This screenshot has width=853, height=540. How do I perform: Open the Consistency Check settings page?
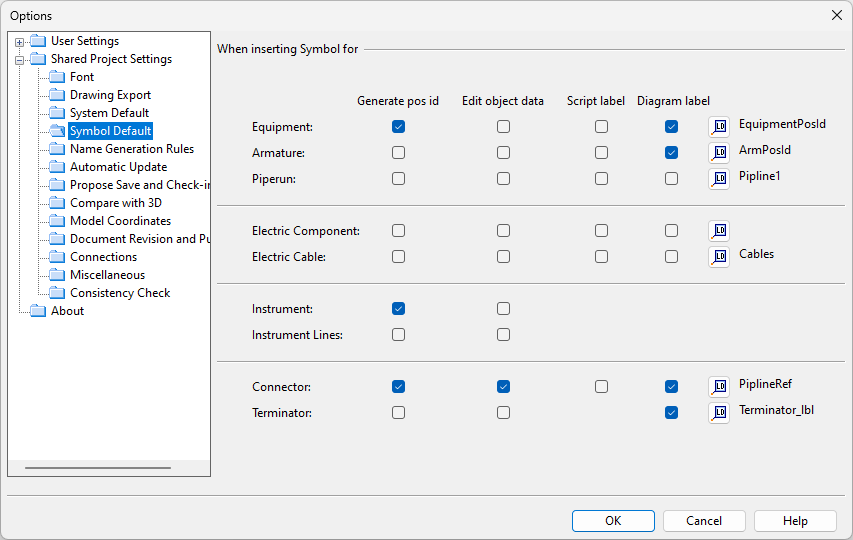coord(119,293)
